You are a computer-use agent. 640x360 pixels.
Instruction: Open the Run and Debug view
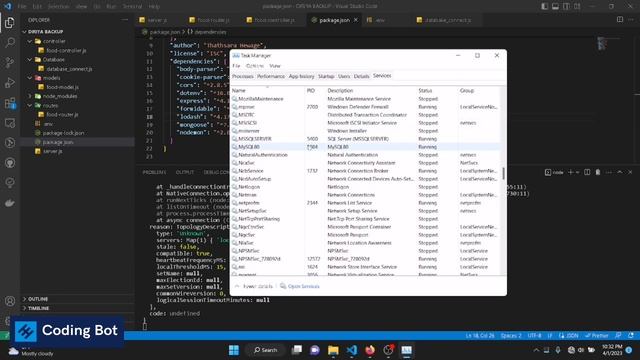[10, 83]
